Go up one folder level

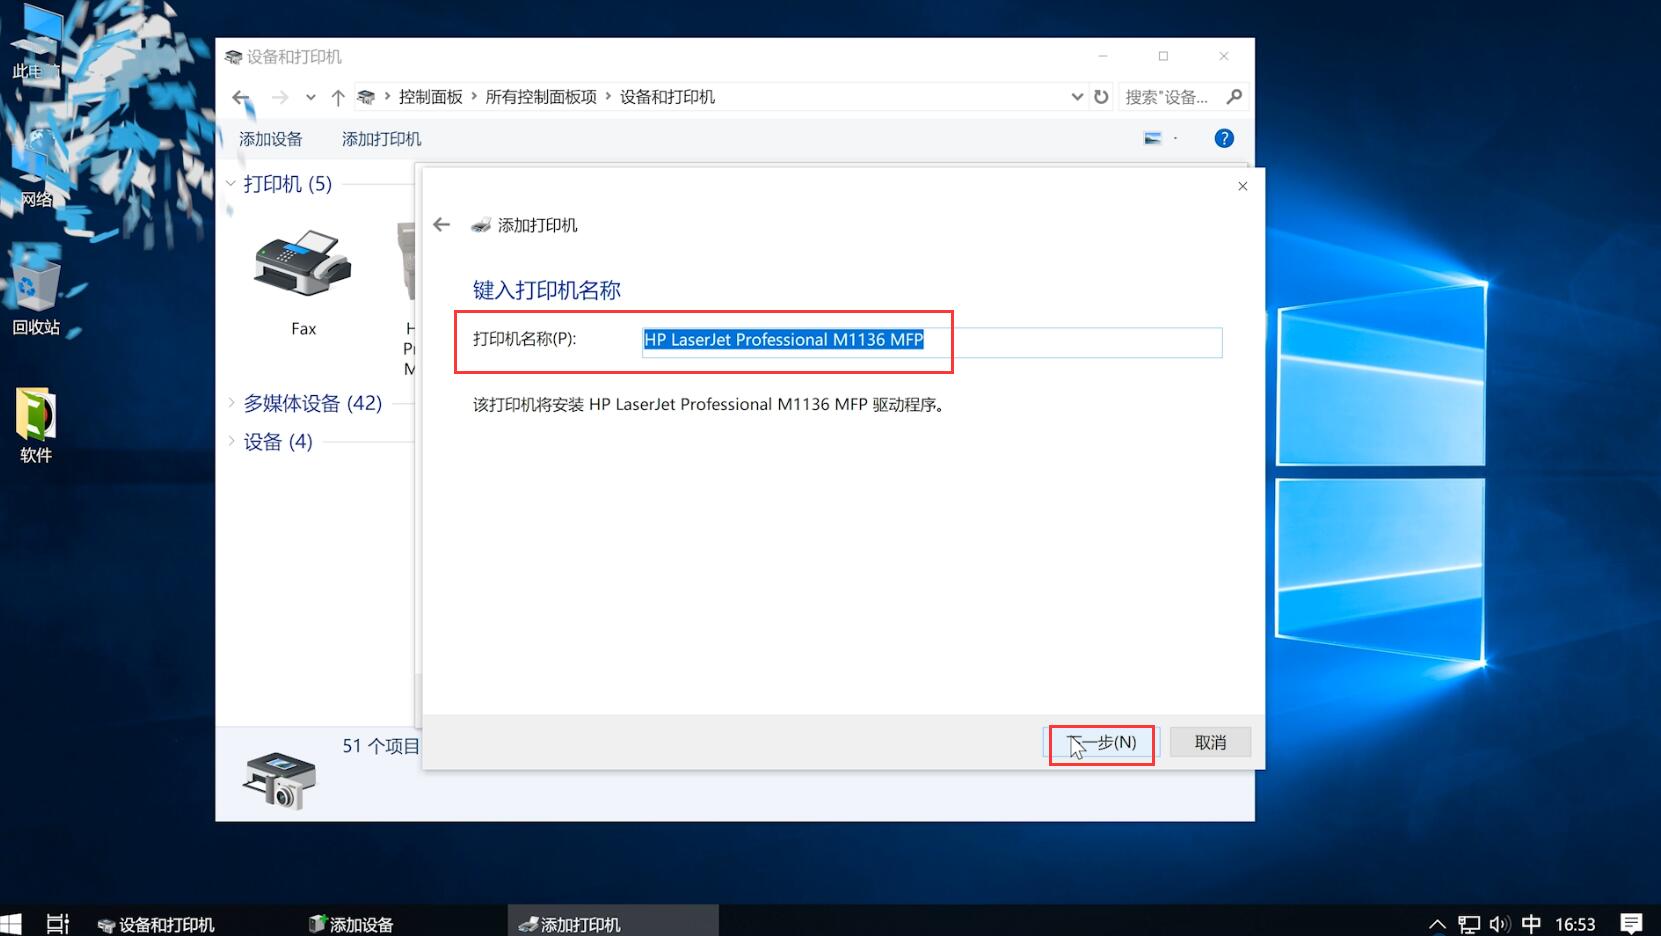(x=338, y=97)
